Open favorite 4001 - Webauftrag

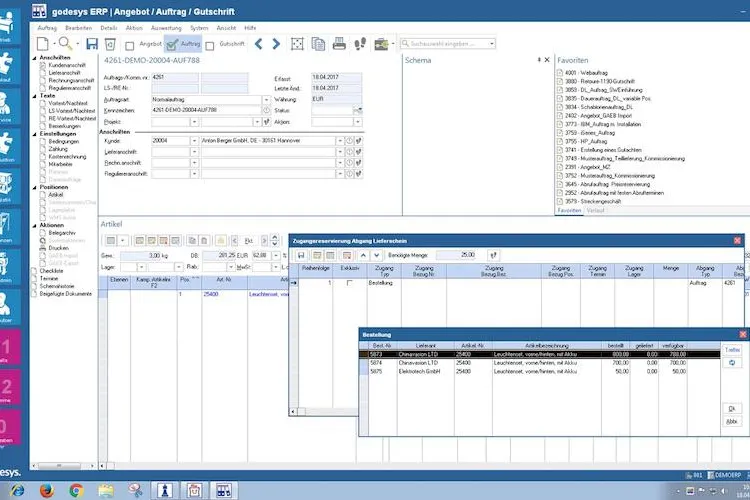586,73
